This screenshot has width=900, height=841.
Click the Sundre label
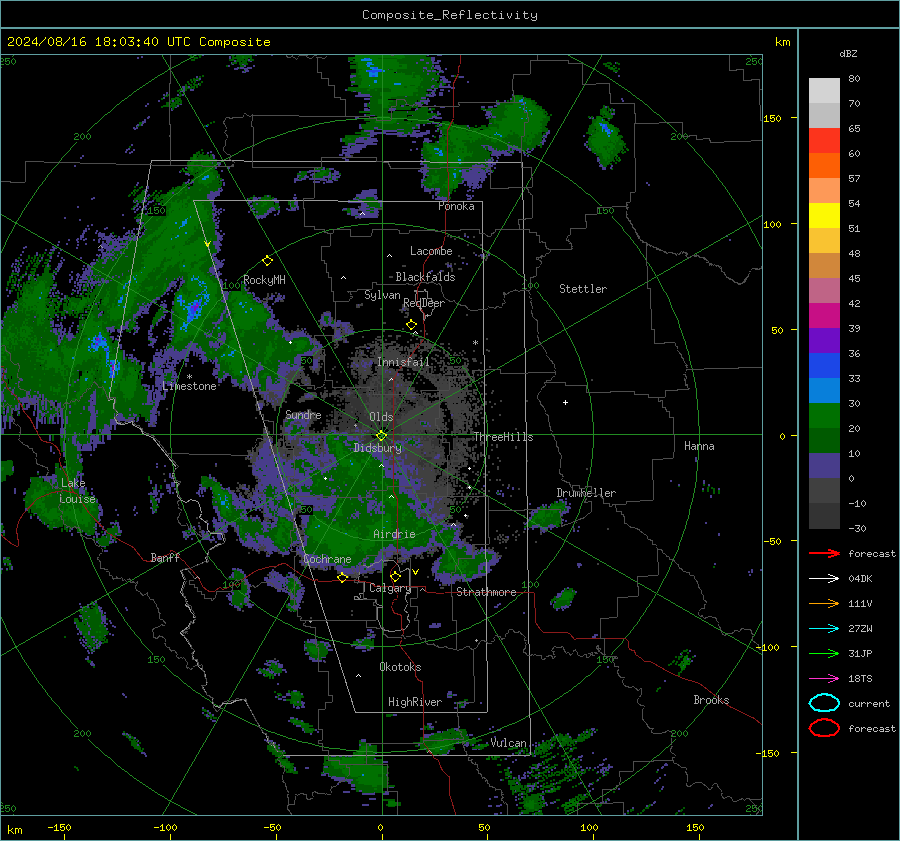(303, 414)
